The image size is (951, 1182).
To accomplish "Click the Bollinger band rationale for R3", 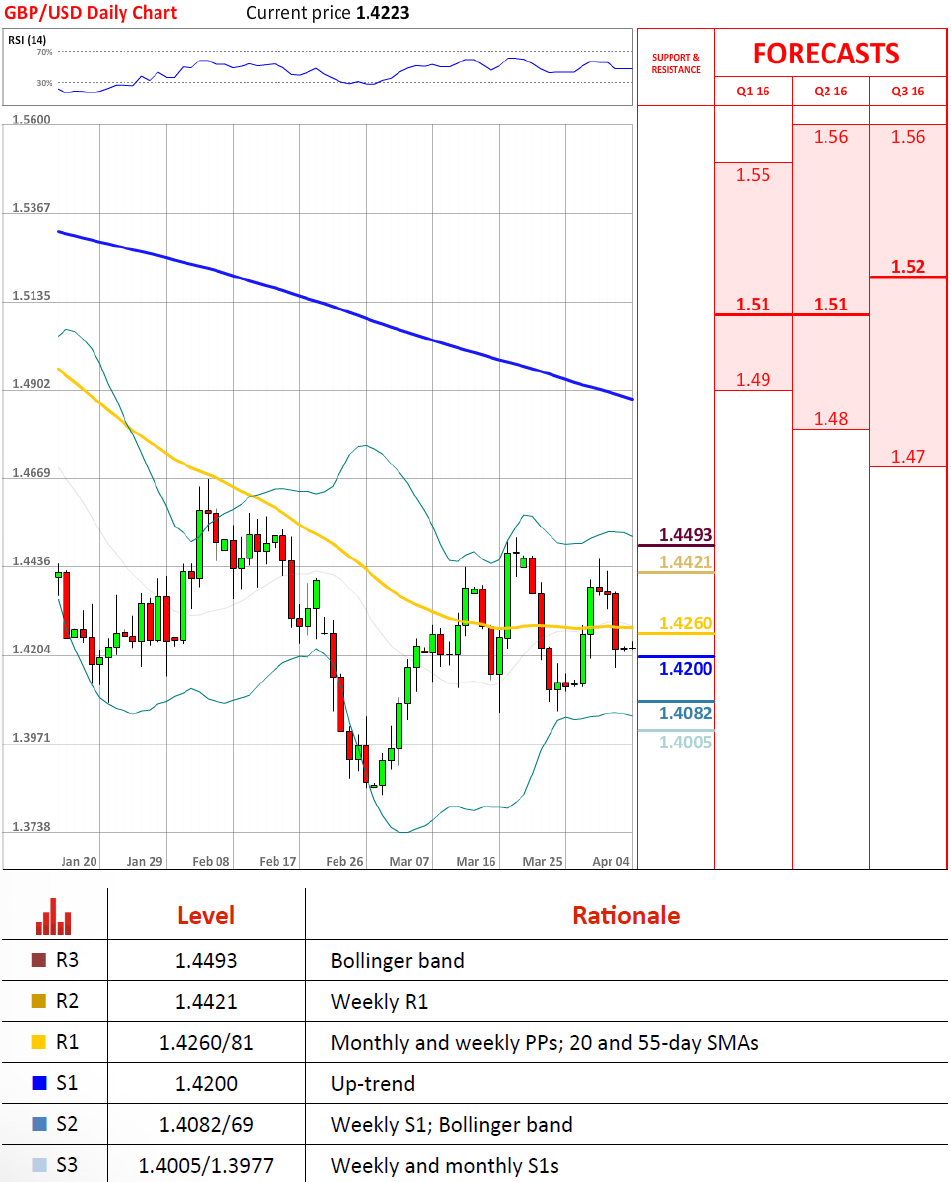I will coord(397,961).
